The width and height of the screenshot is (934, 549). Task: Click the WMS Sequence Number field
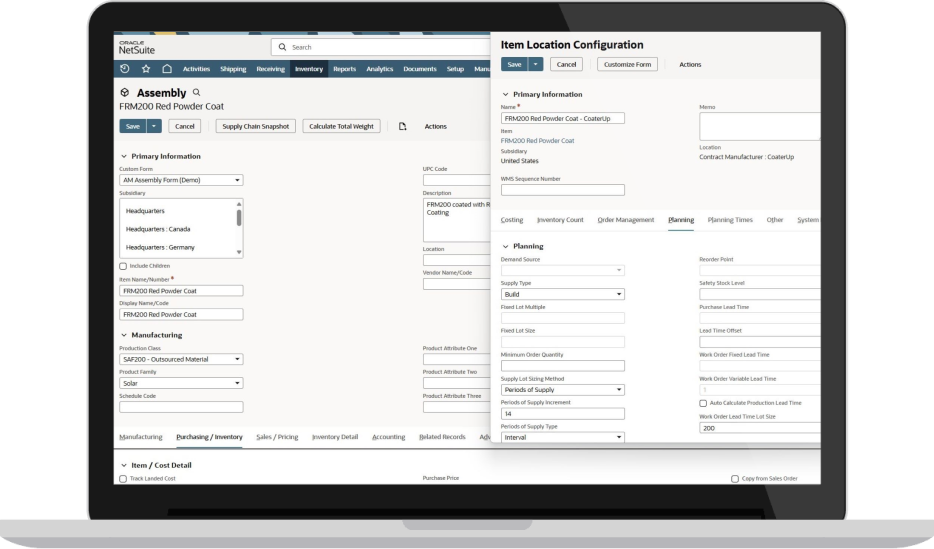(x=563, y=190)
